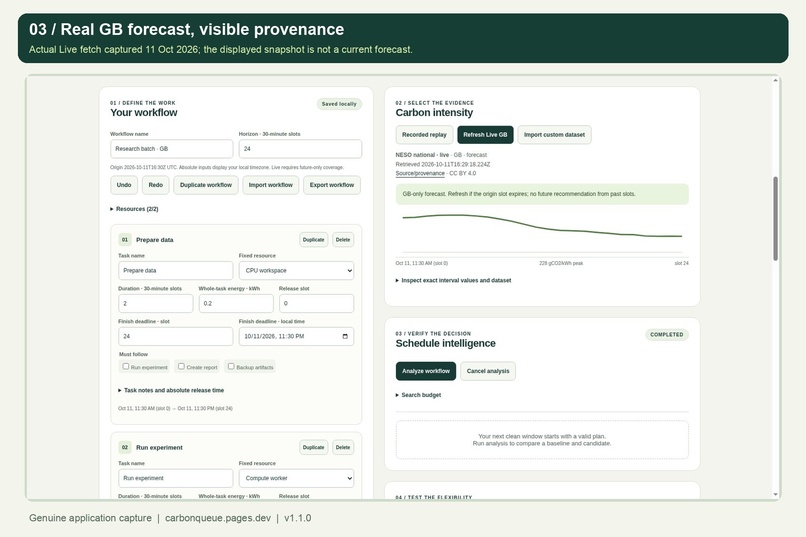Image resolution: width=806 pixels, height=537 pixels.
Task: Click the Run experiment task name field
Action: (x=176, y=478)
